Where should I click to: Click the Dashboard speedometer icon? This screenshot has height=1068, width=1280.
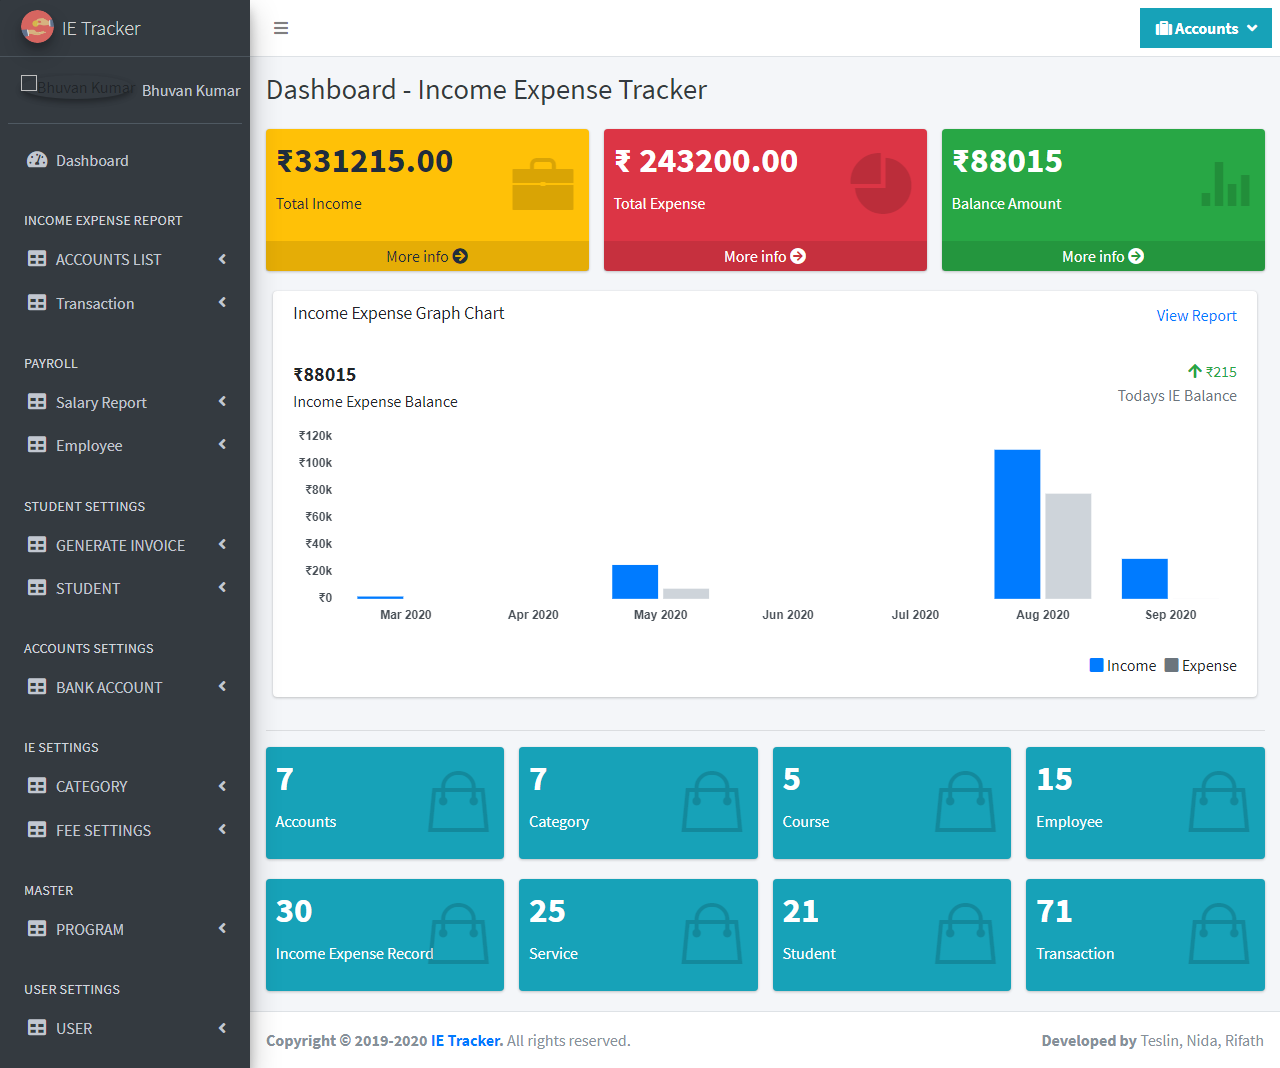pos(37,160)
